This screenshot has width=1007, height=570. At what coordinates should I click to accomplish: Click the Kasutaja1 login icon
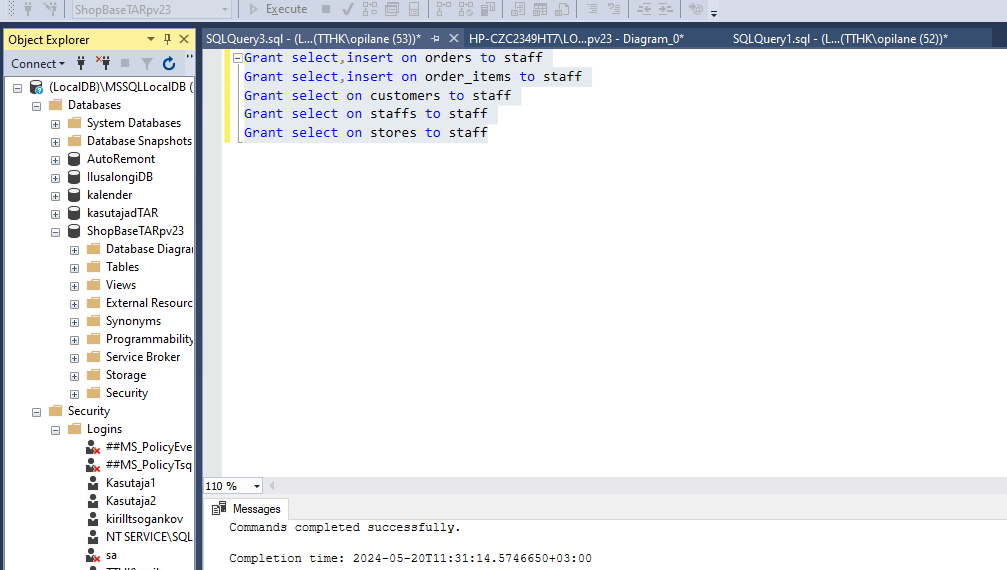[x=93, y=483]
